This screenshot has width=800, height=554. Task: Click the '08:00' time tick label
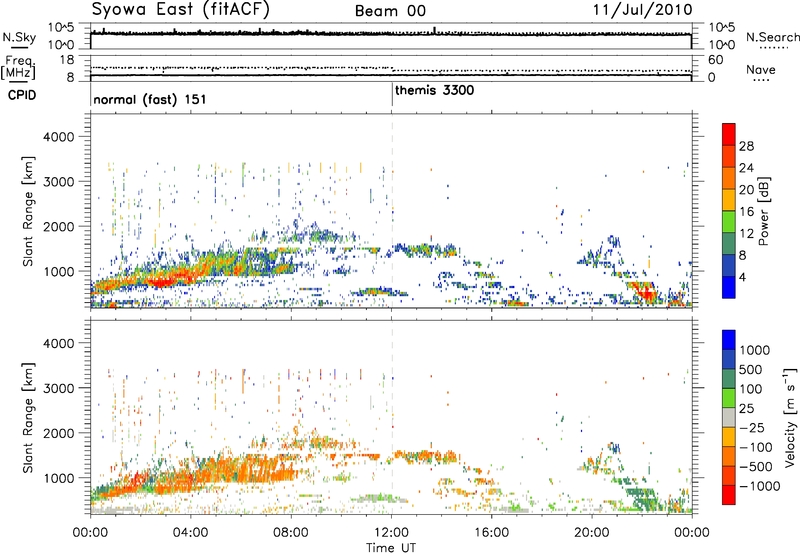click(291, 533)
